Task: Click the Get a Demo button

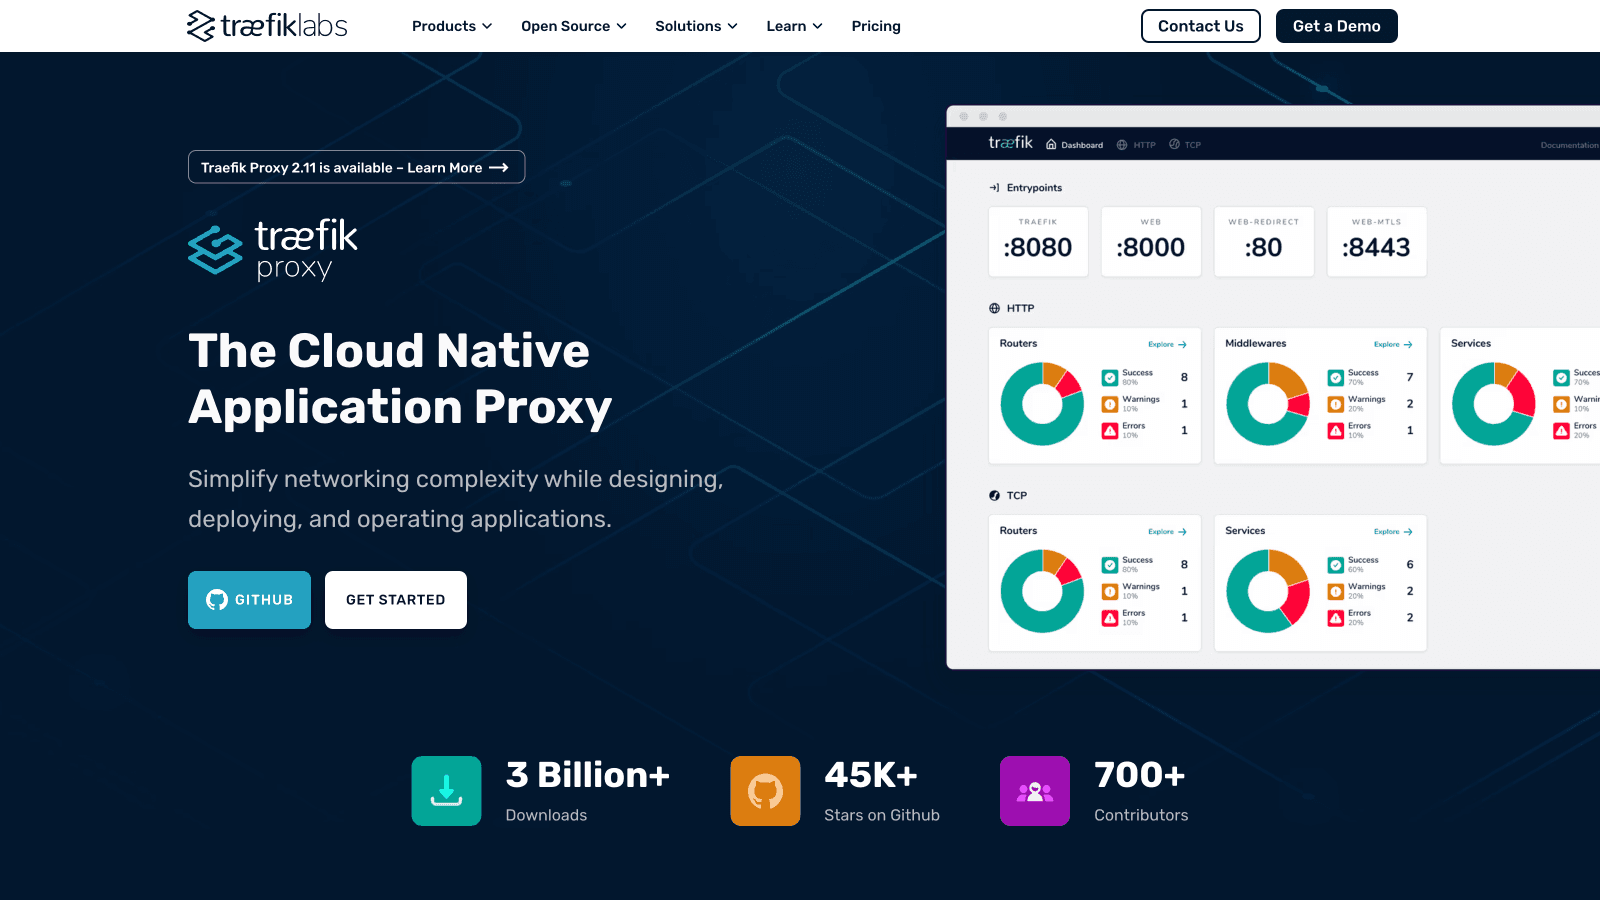Action: (1336, 26)
